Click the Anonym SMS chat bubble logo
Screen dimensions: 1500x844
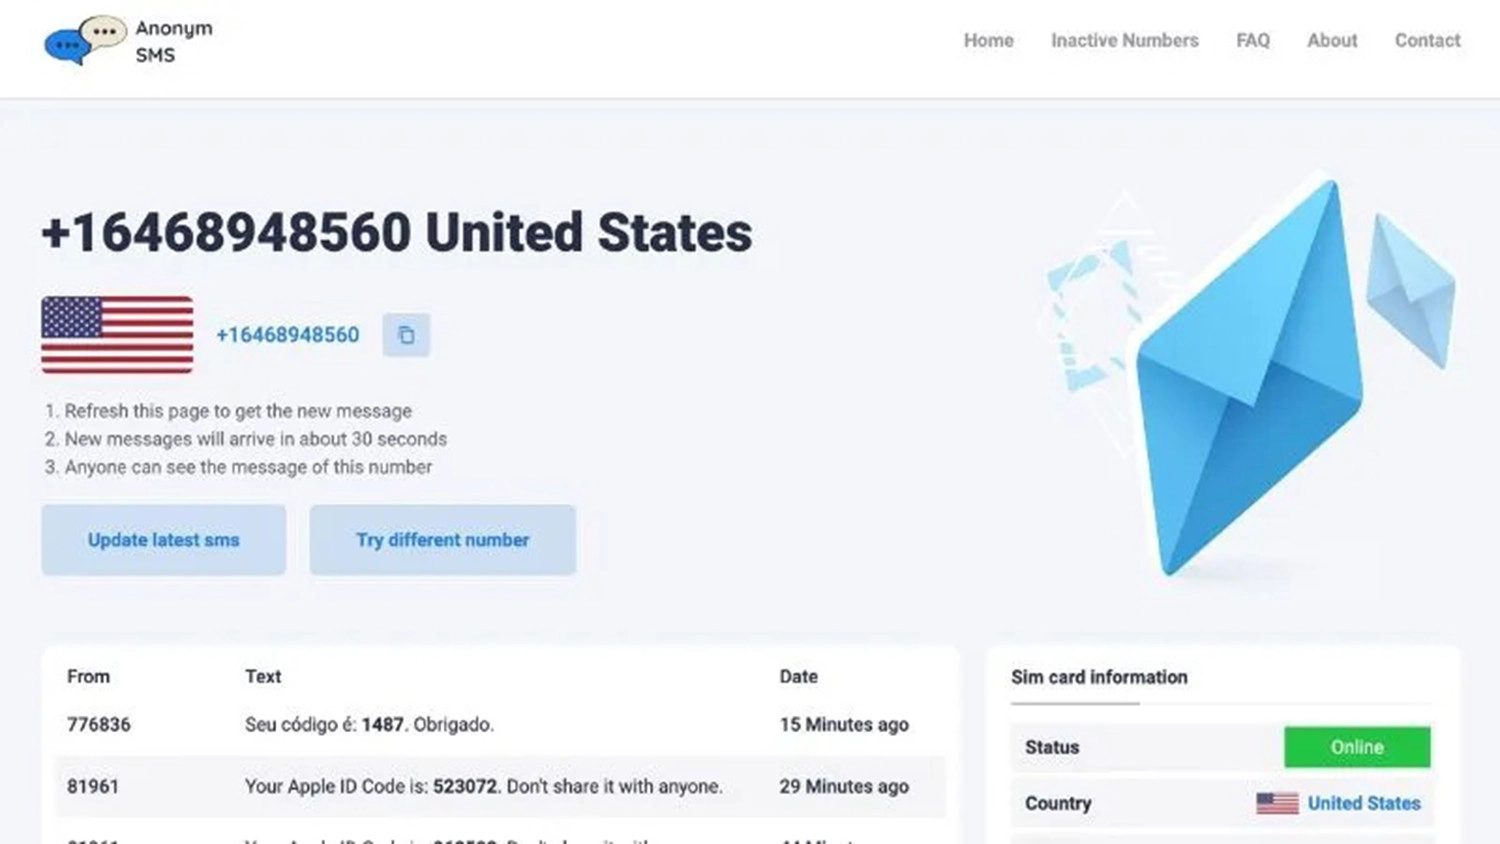pyautogui.click(x=85, y=40)
